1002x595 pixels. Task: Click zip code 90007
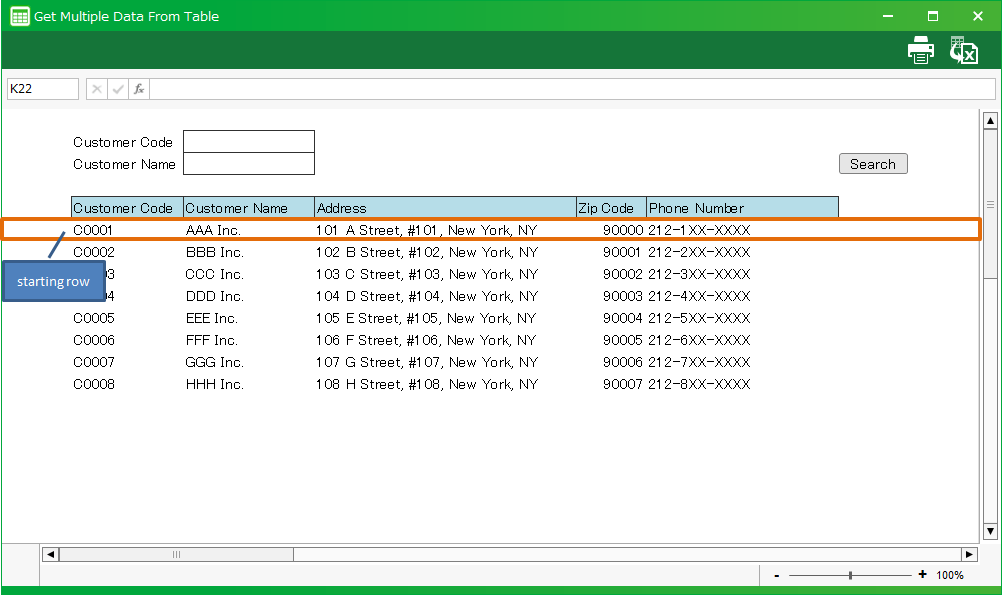(x=623, y=384)
